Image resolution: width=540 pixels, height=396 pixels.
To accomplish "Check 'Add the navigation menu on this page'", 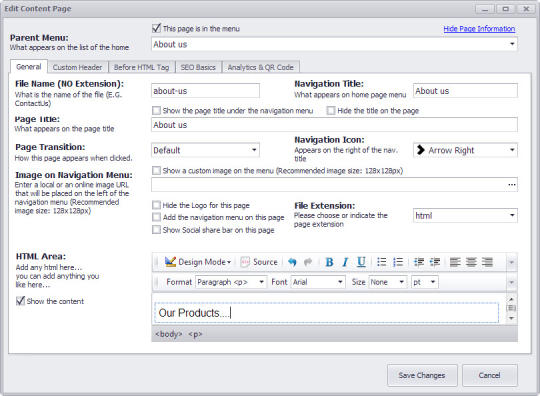I will [156, 217].
